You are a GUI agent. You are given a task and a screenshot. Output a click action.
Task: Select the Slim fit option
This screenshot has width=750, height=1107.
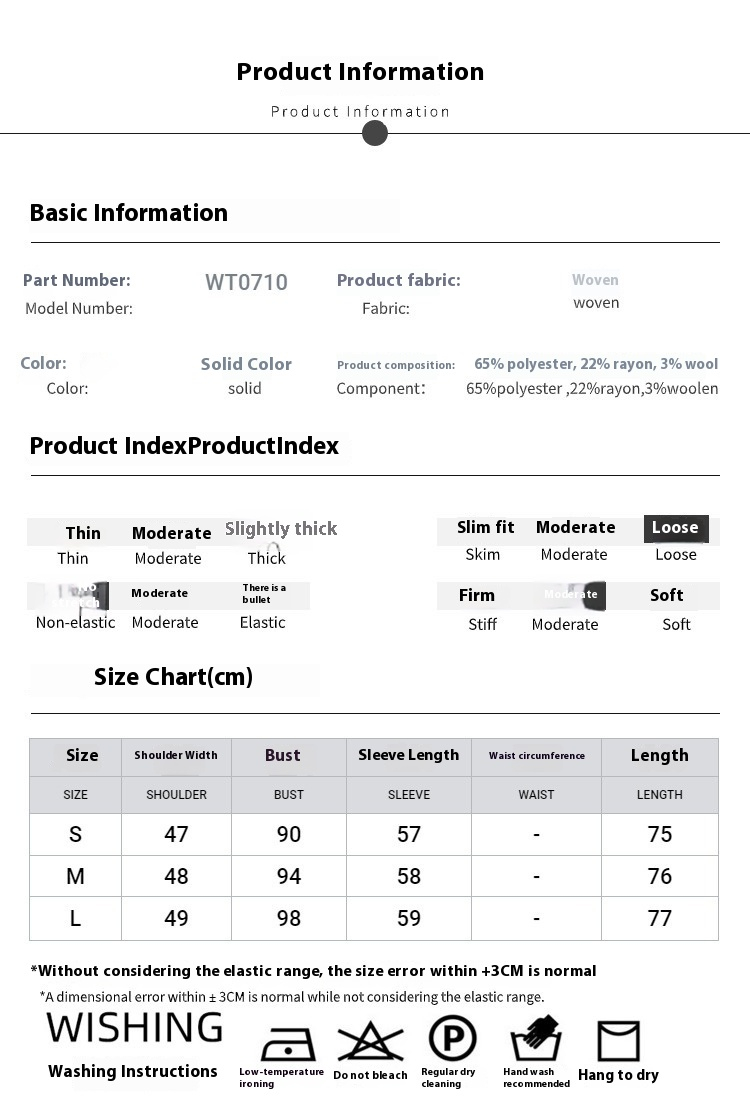coord(486,527)
